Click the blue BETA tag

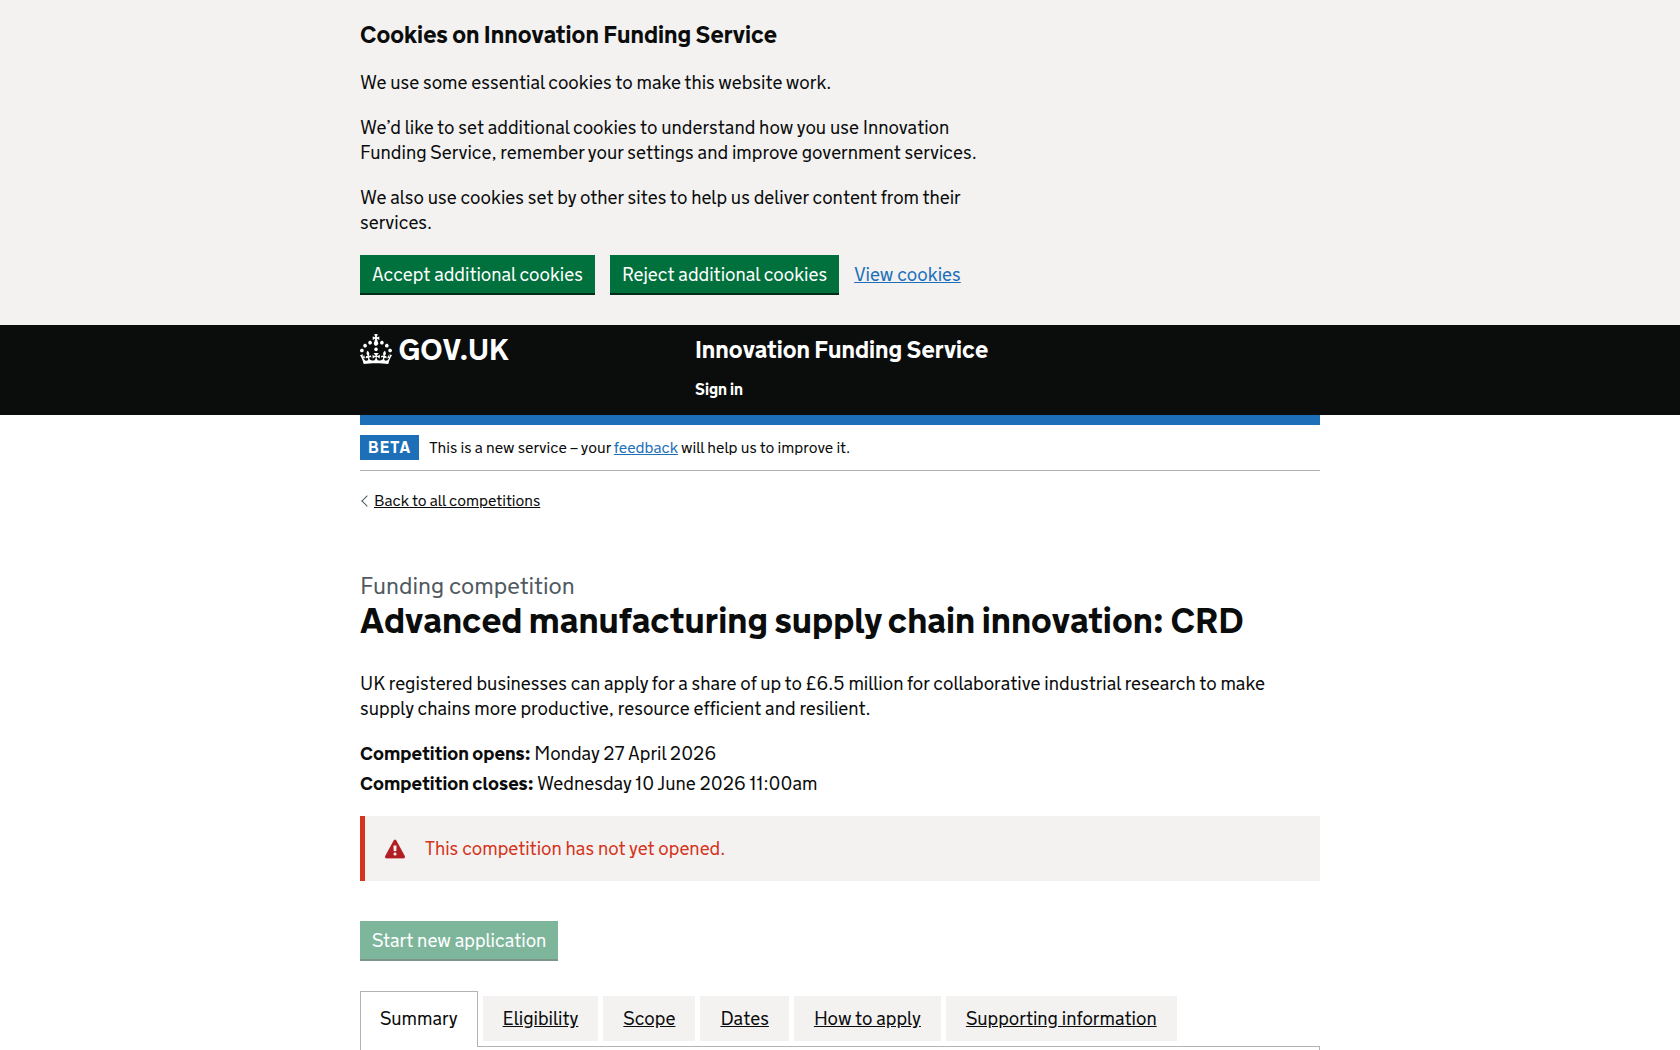pos(389,447)
